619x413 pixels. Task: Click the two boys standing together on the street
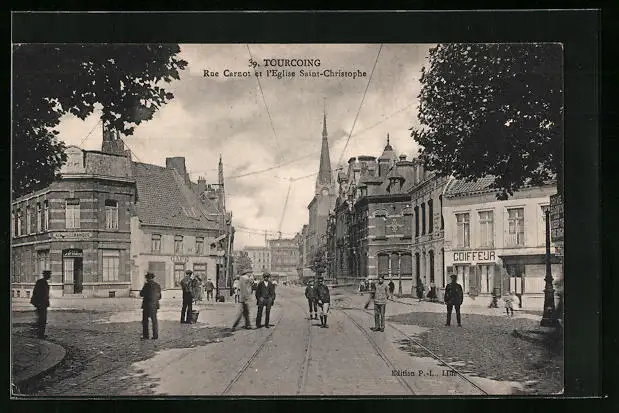coord(317,302)
